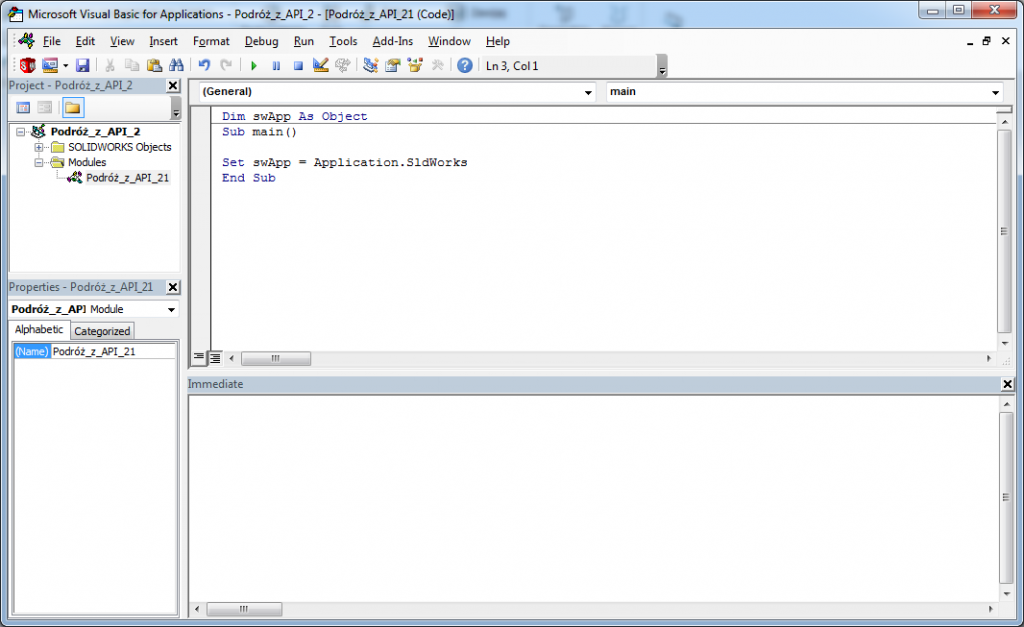
Task: Close the Immediate window
Action: (x=1008, y=384)
